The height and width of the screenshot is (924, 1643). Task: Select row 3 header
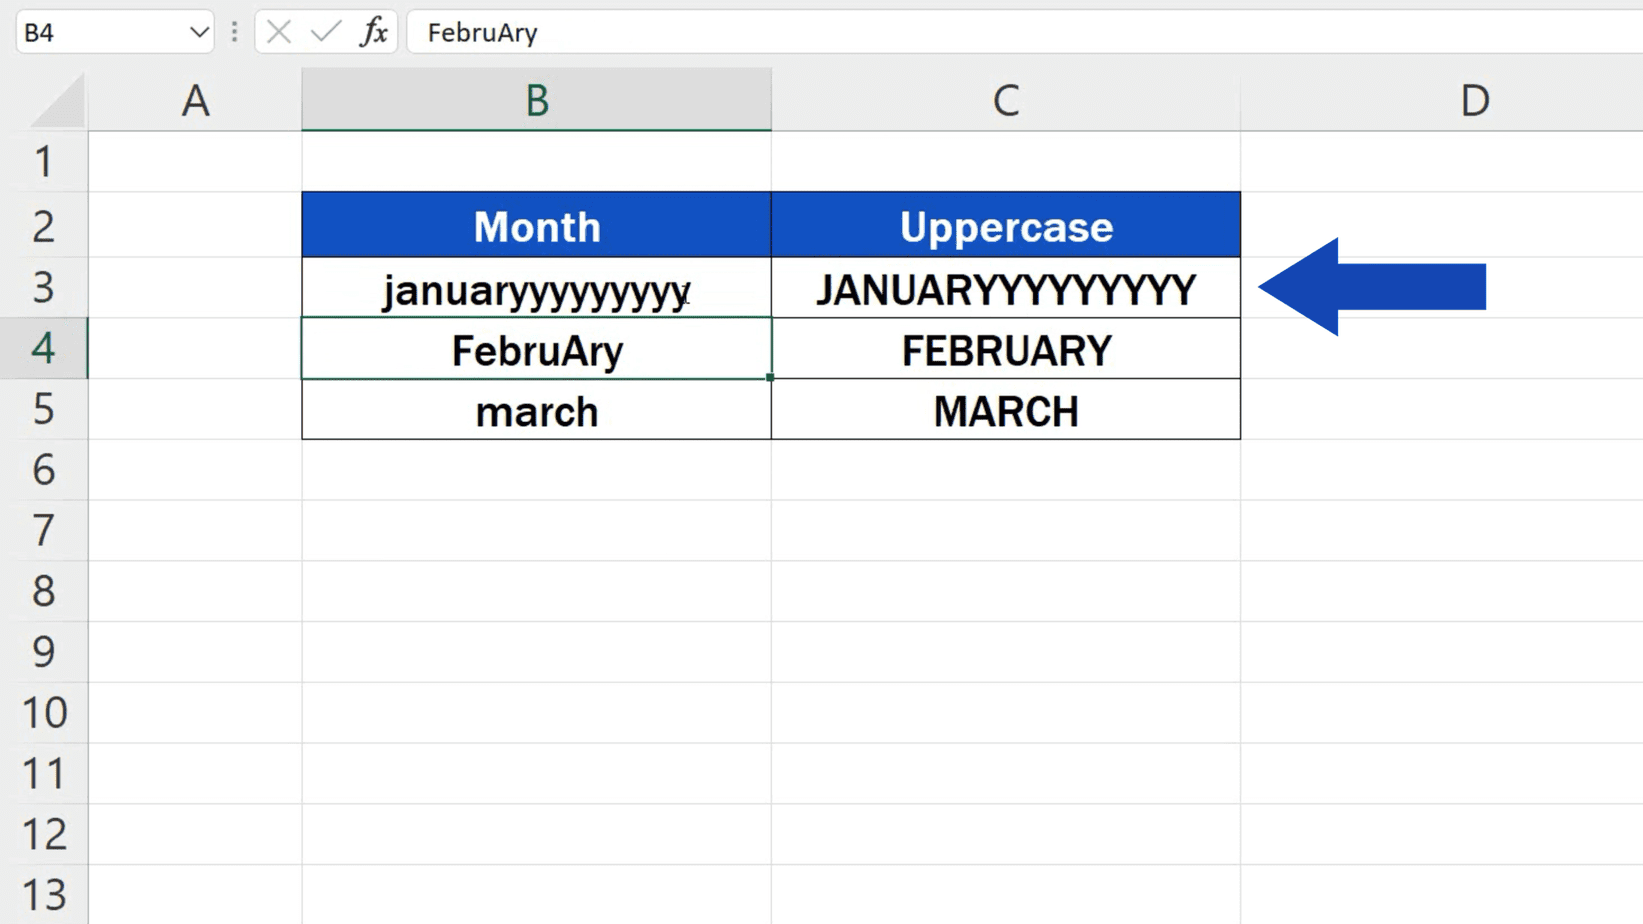(x=45, y=288)
